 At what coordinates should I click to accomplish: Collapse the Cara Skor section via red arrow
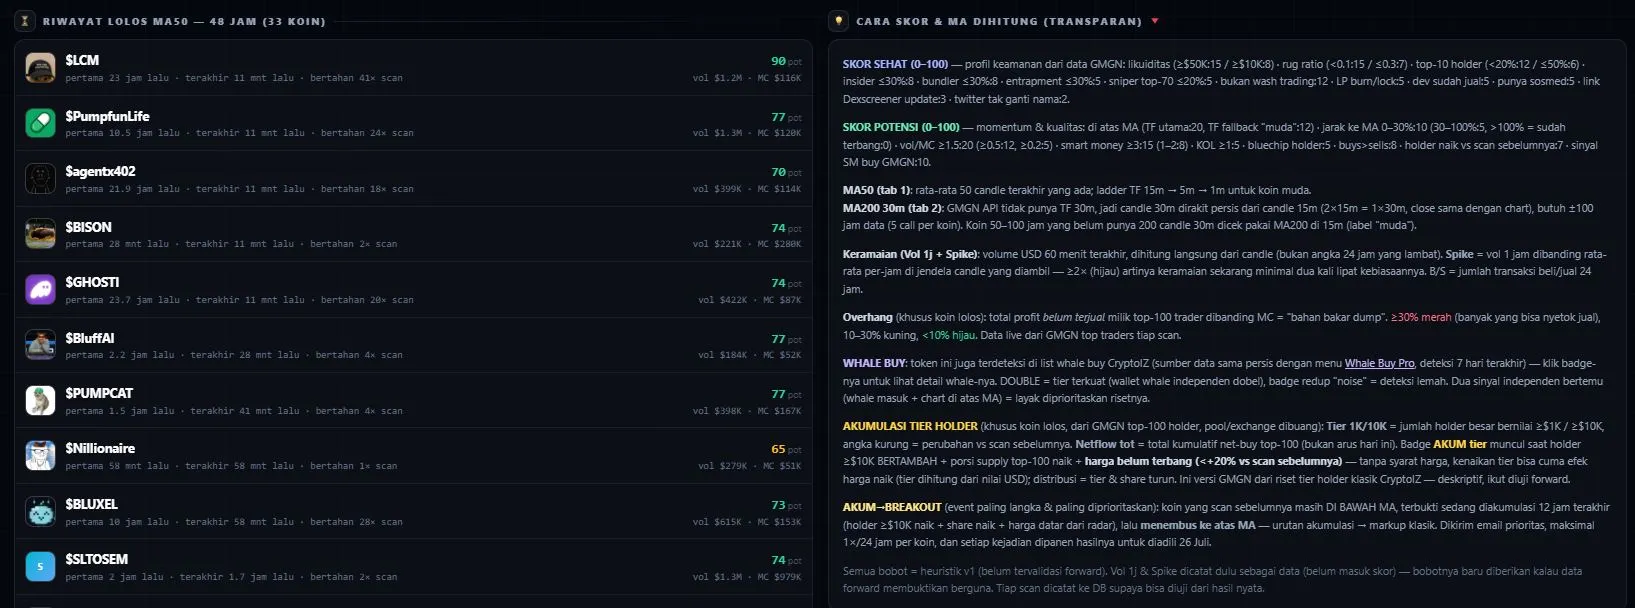pyautogui.click(x=1155, y=21)
